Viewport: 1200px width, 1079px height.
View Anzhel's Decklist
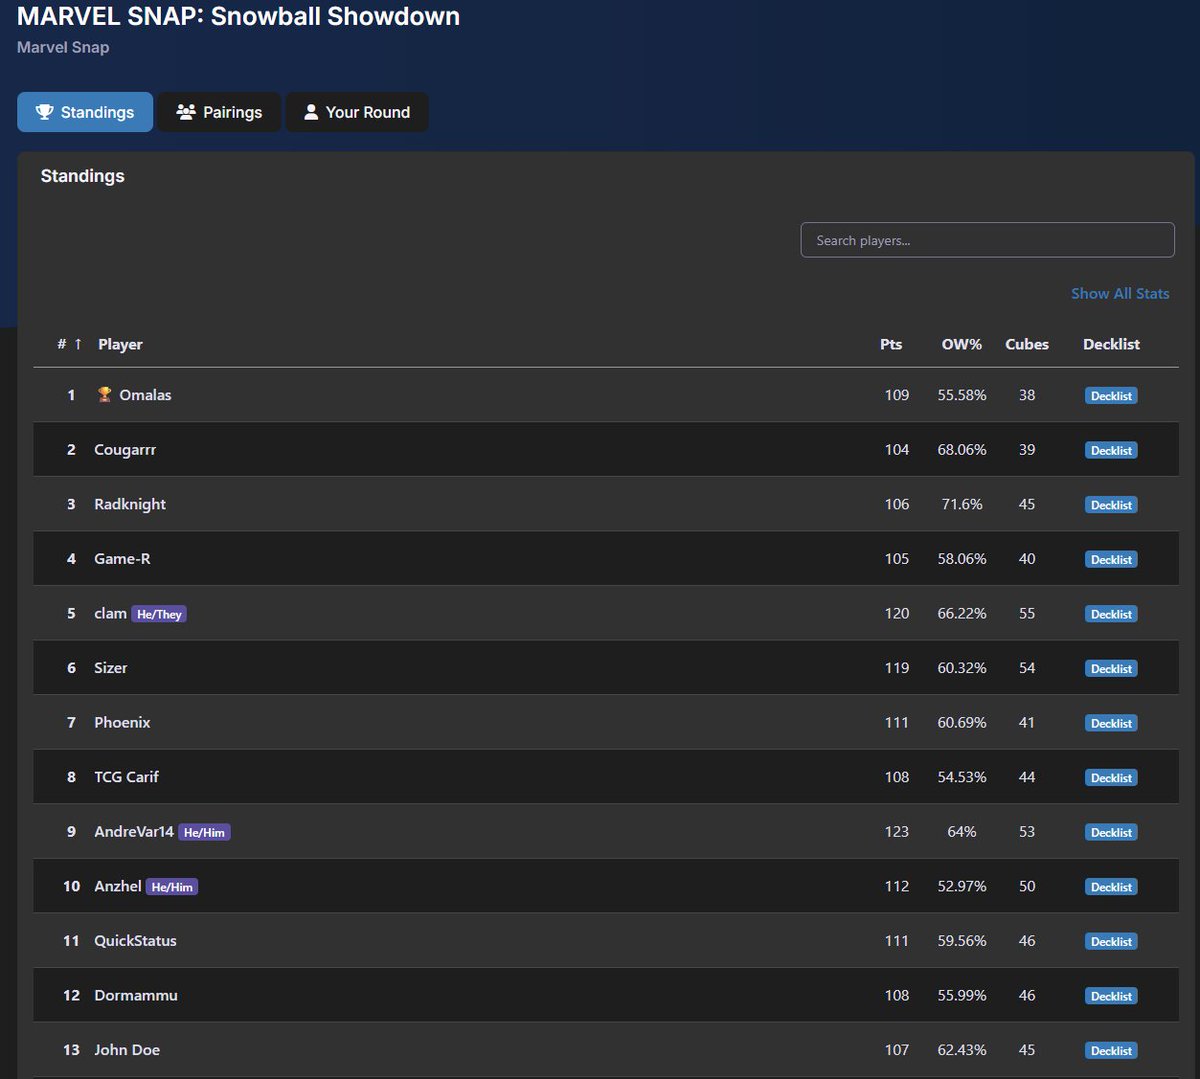click(x=1111, y=886)
